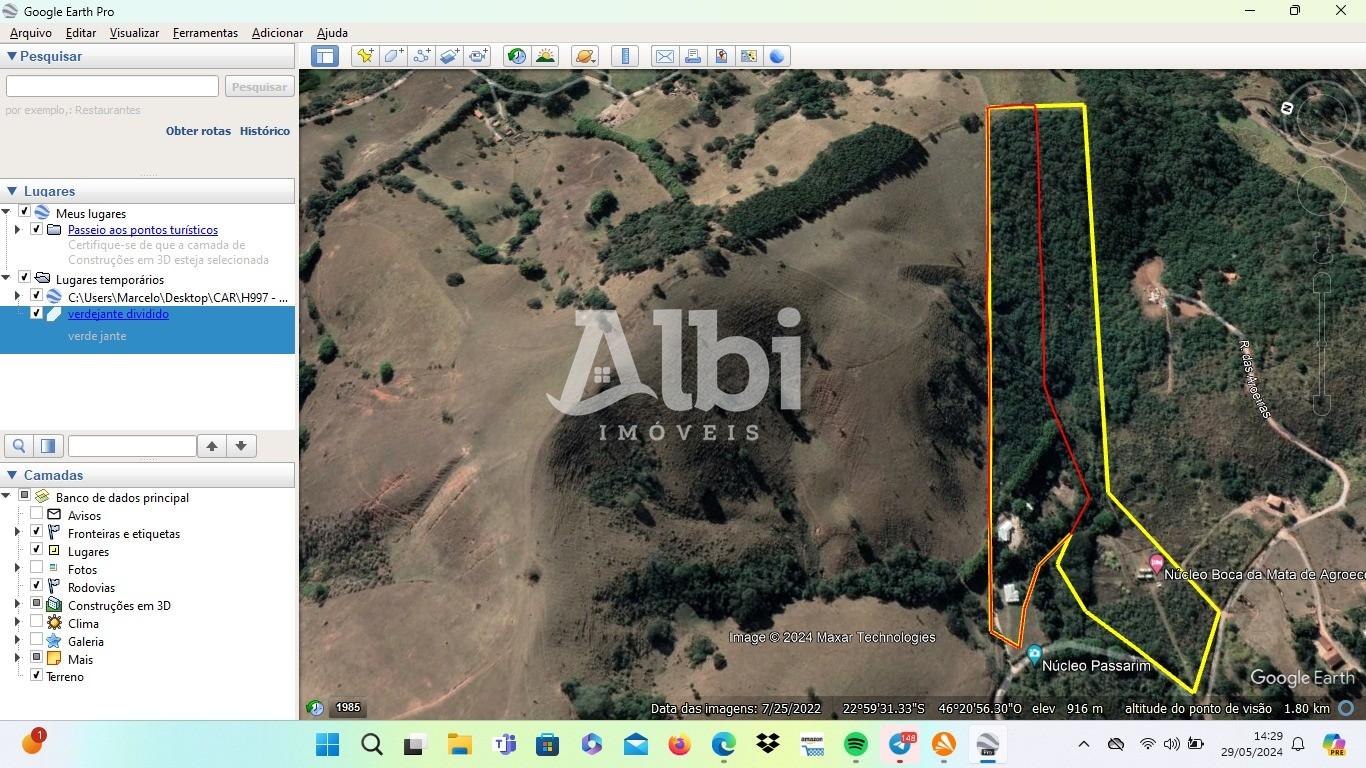Toggle sunlight across the landscape icon

(x=545, y=56)
